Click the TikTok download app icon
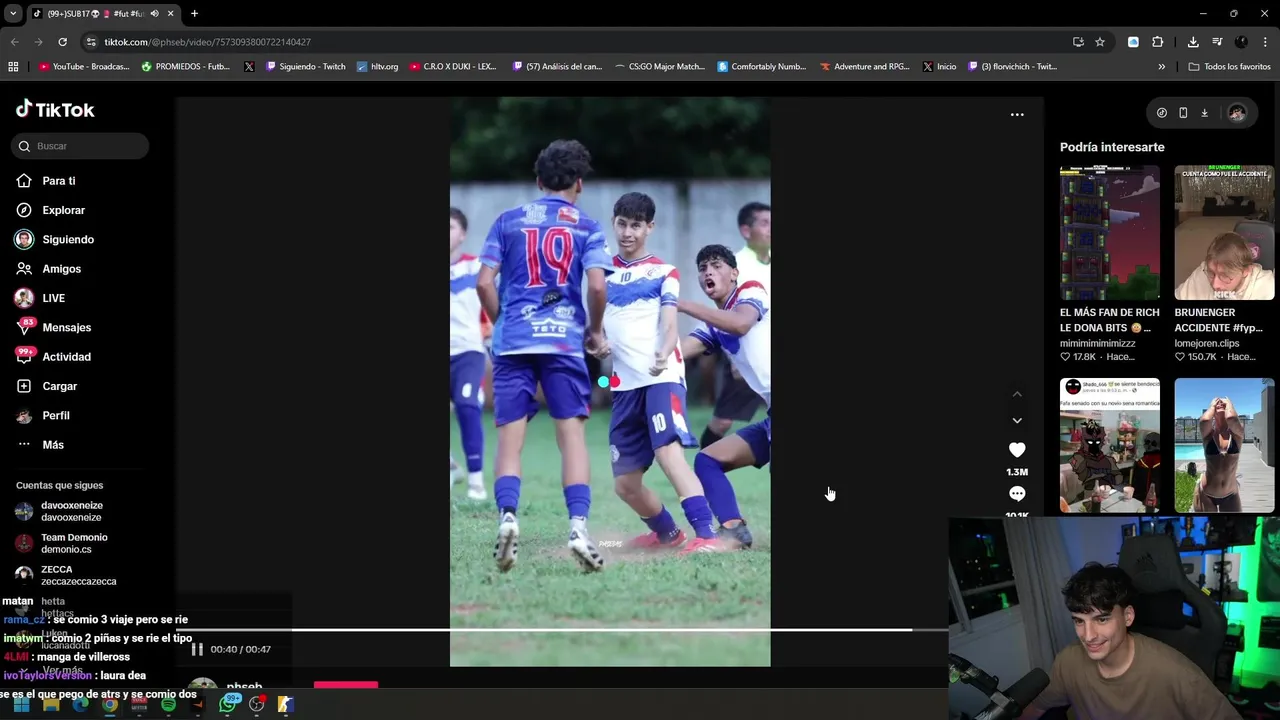 click(1204, 113)
